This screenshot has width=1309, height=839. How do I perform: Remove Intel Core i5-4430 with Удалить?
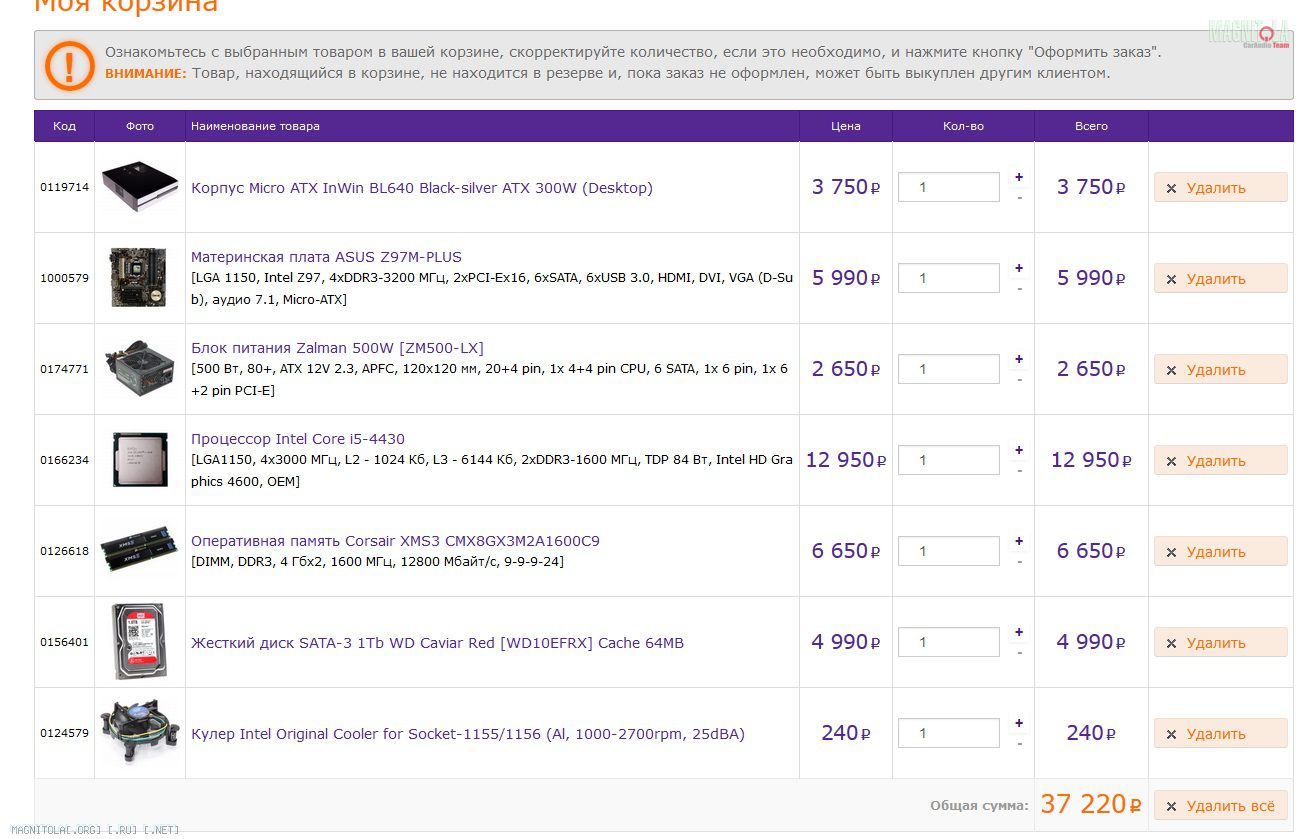(1220, 460)
